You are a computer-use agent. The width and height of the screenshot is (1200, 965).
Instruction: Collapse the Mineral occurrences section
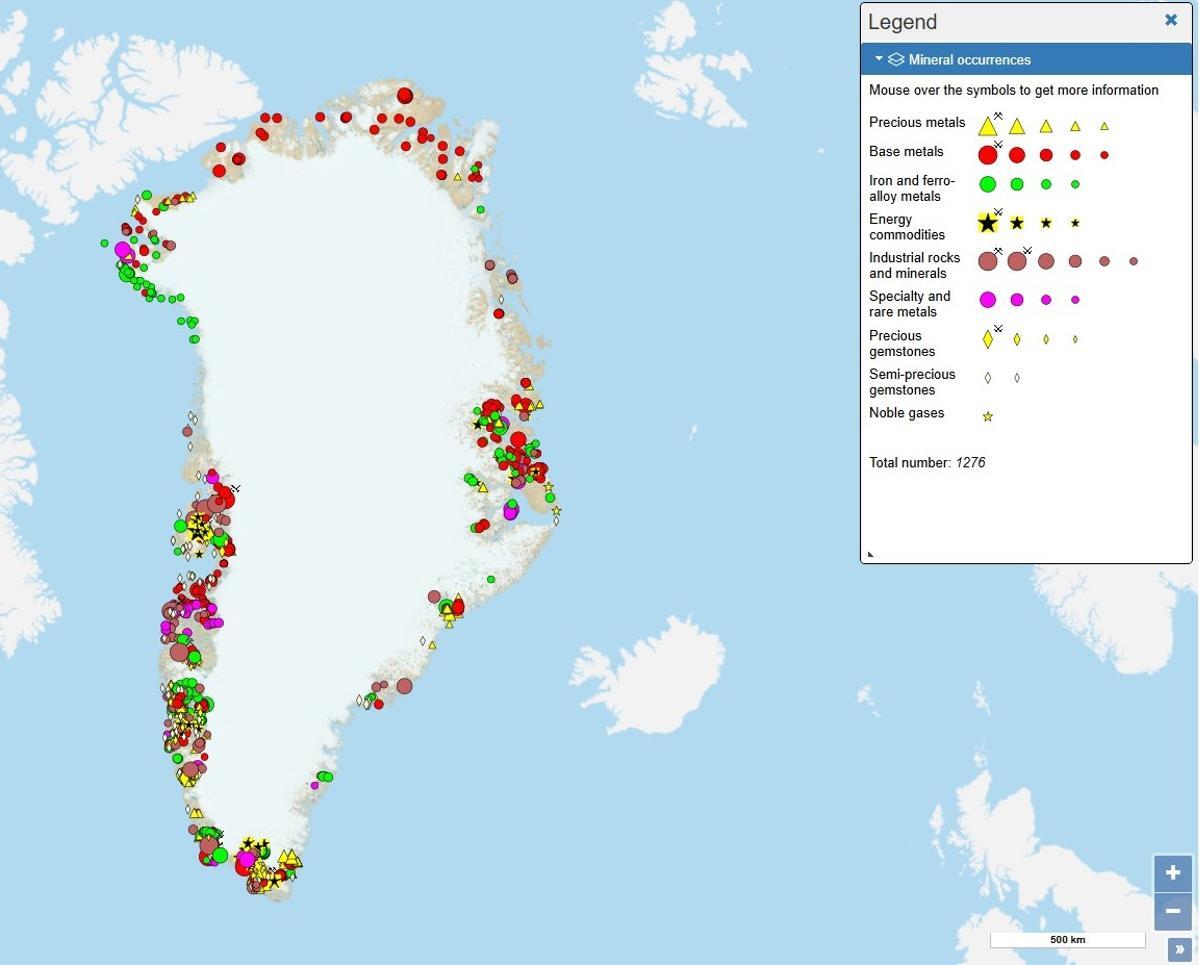[879, 59]
